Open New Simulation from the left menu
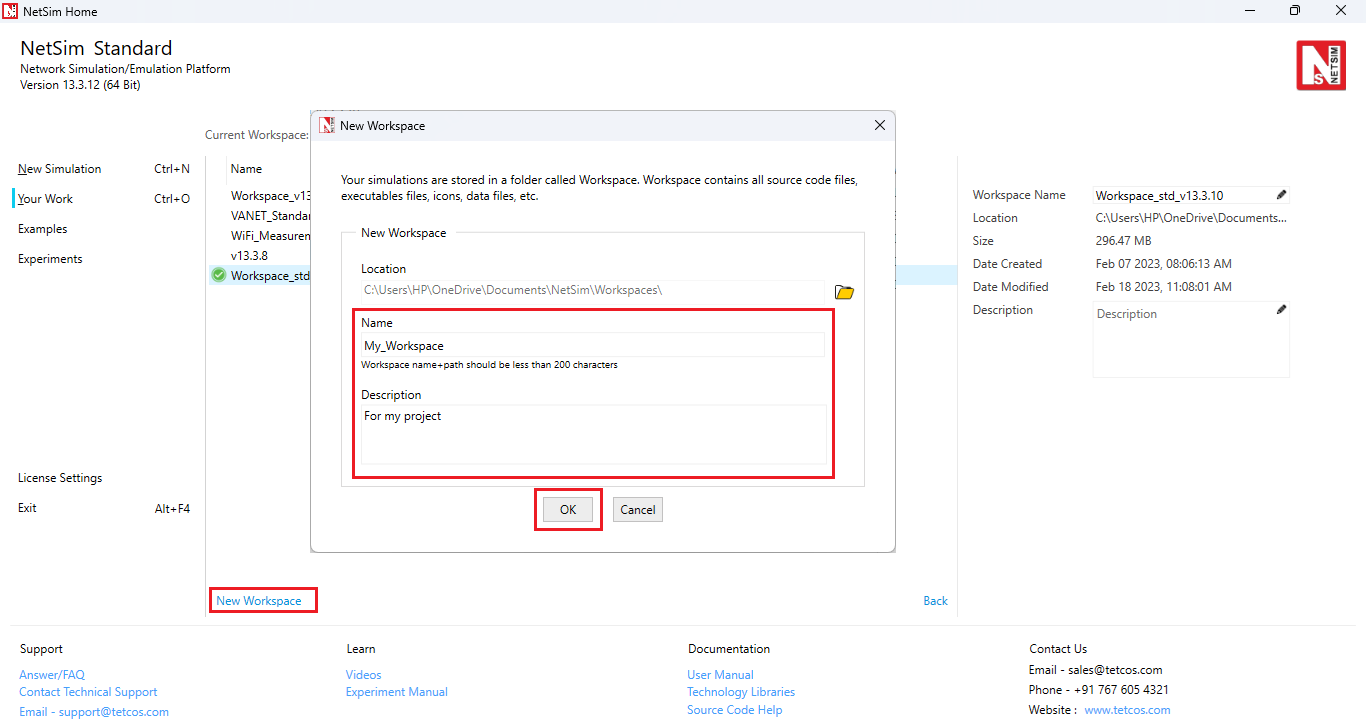1366x720 pixels. click(60, 169)
